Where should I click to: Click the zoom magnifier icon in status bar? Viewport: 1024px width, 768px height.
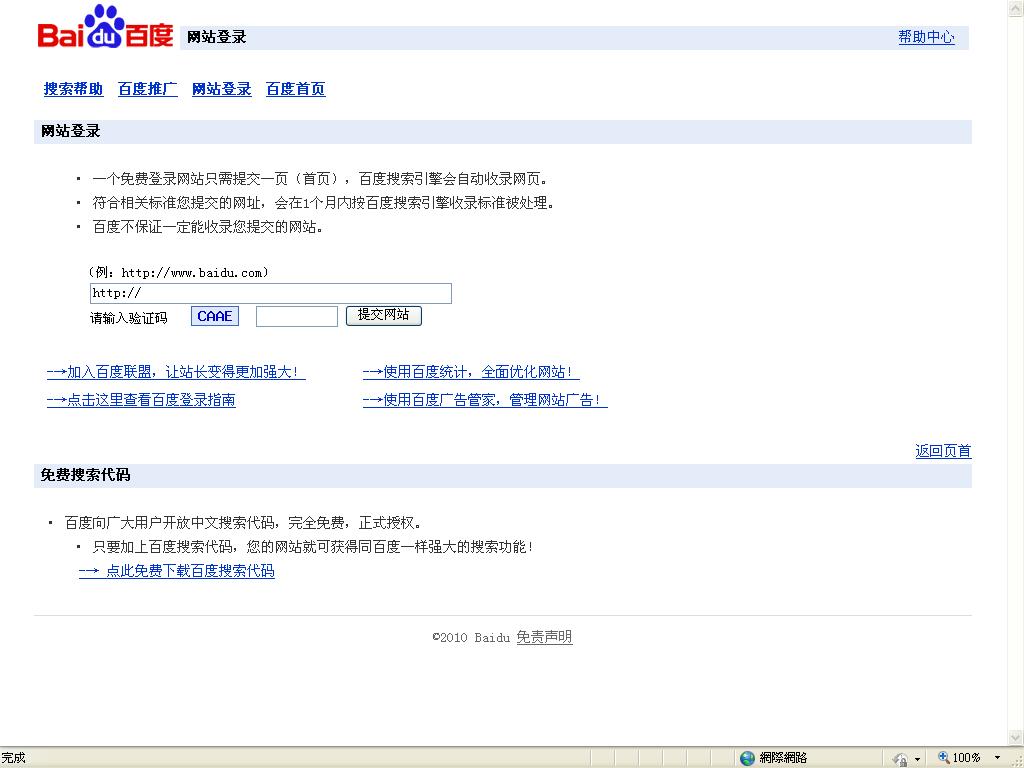pos(943,758)
